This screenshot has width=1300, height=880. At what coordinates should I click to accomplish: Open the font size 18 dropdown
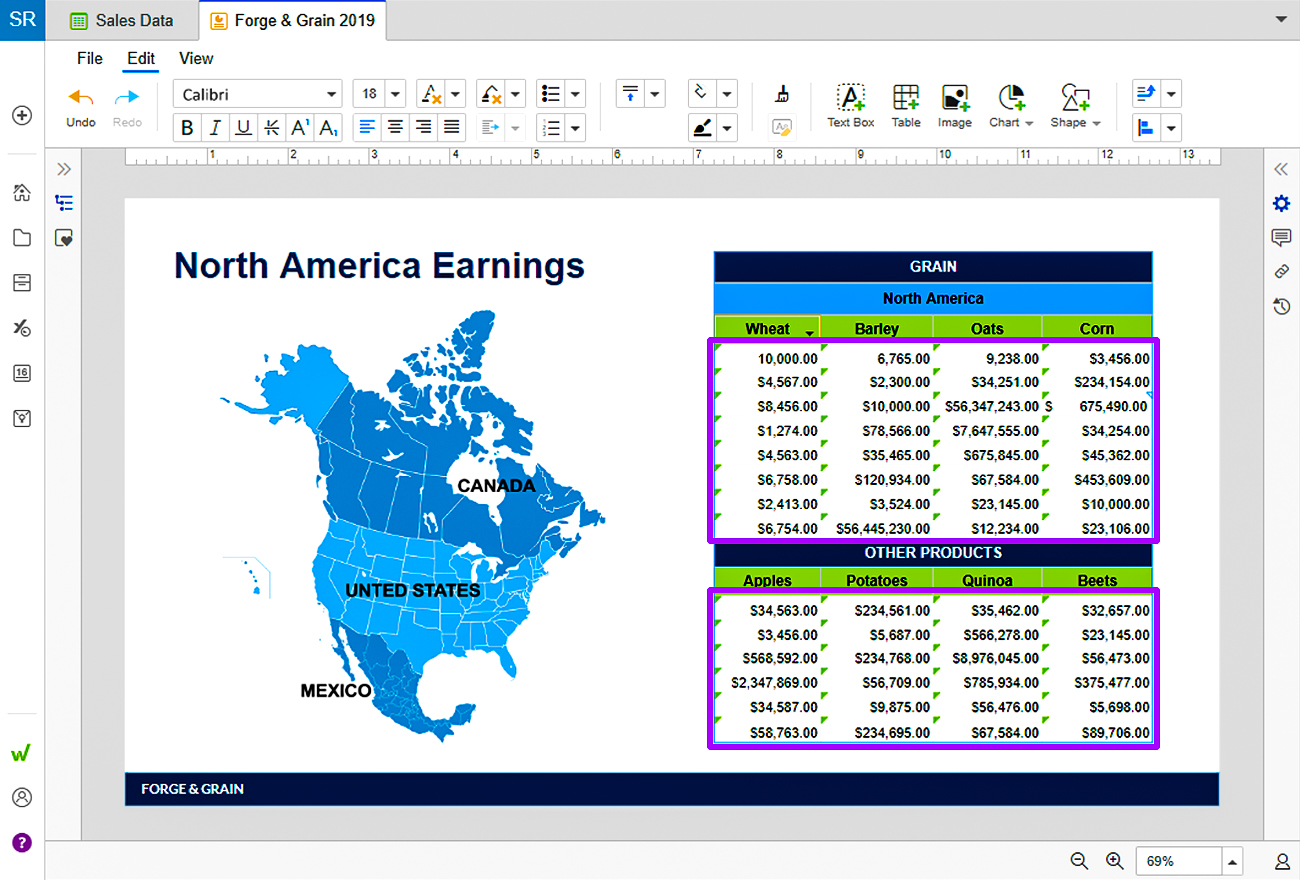379,94
